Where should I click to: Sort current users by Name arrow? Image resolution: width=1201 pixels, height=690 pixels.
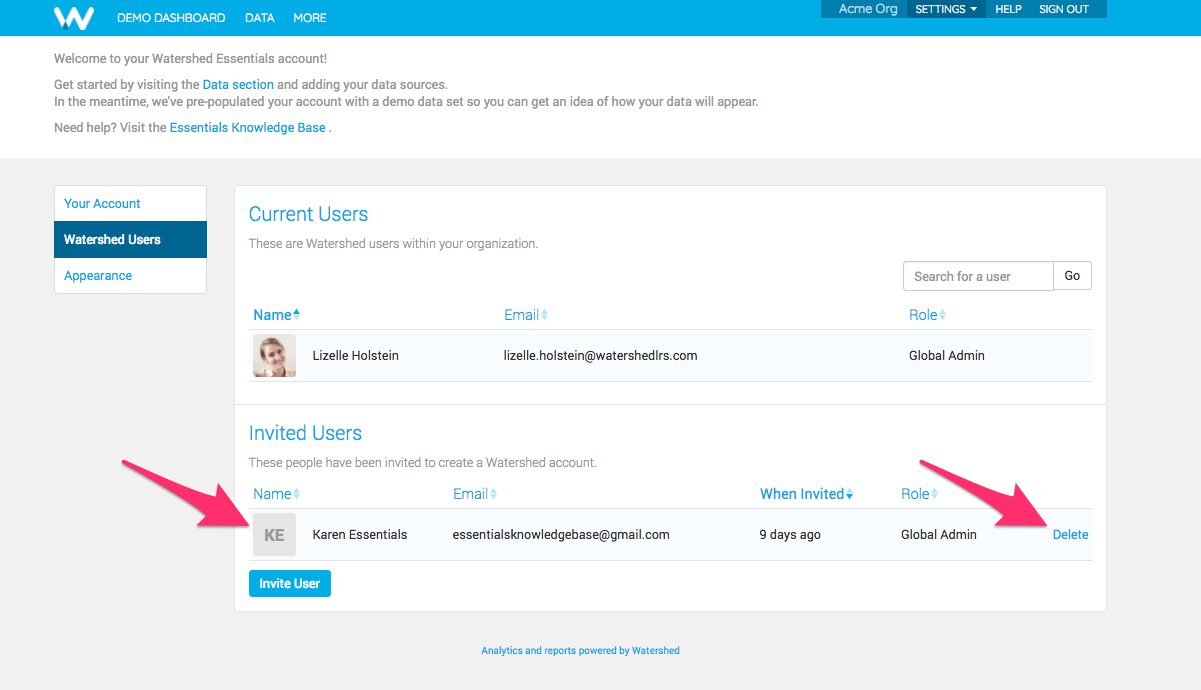tap(296, 314)
